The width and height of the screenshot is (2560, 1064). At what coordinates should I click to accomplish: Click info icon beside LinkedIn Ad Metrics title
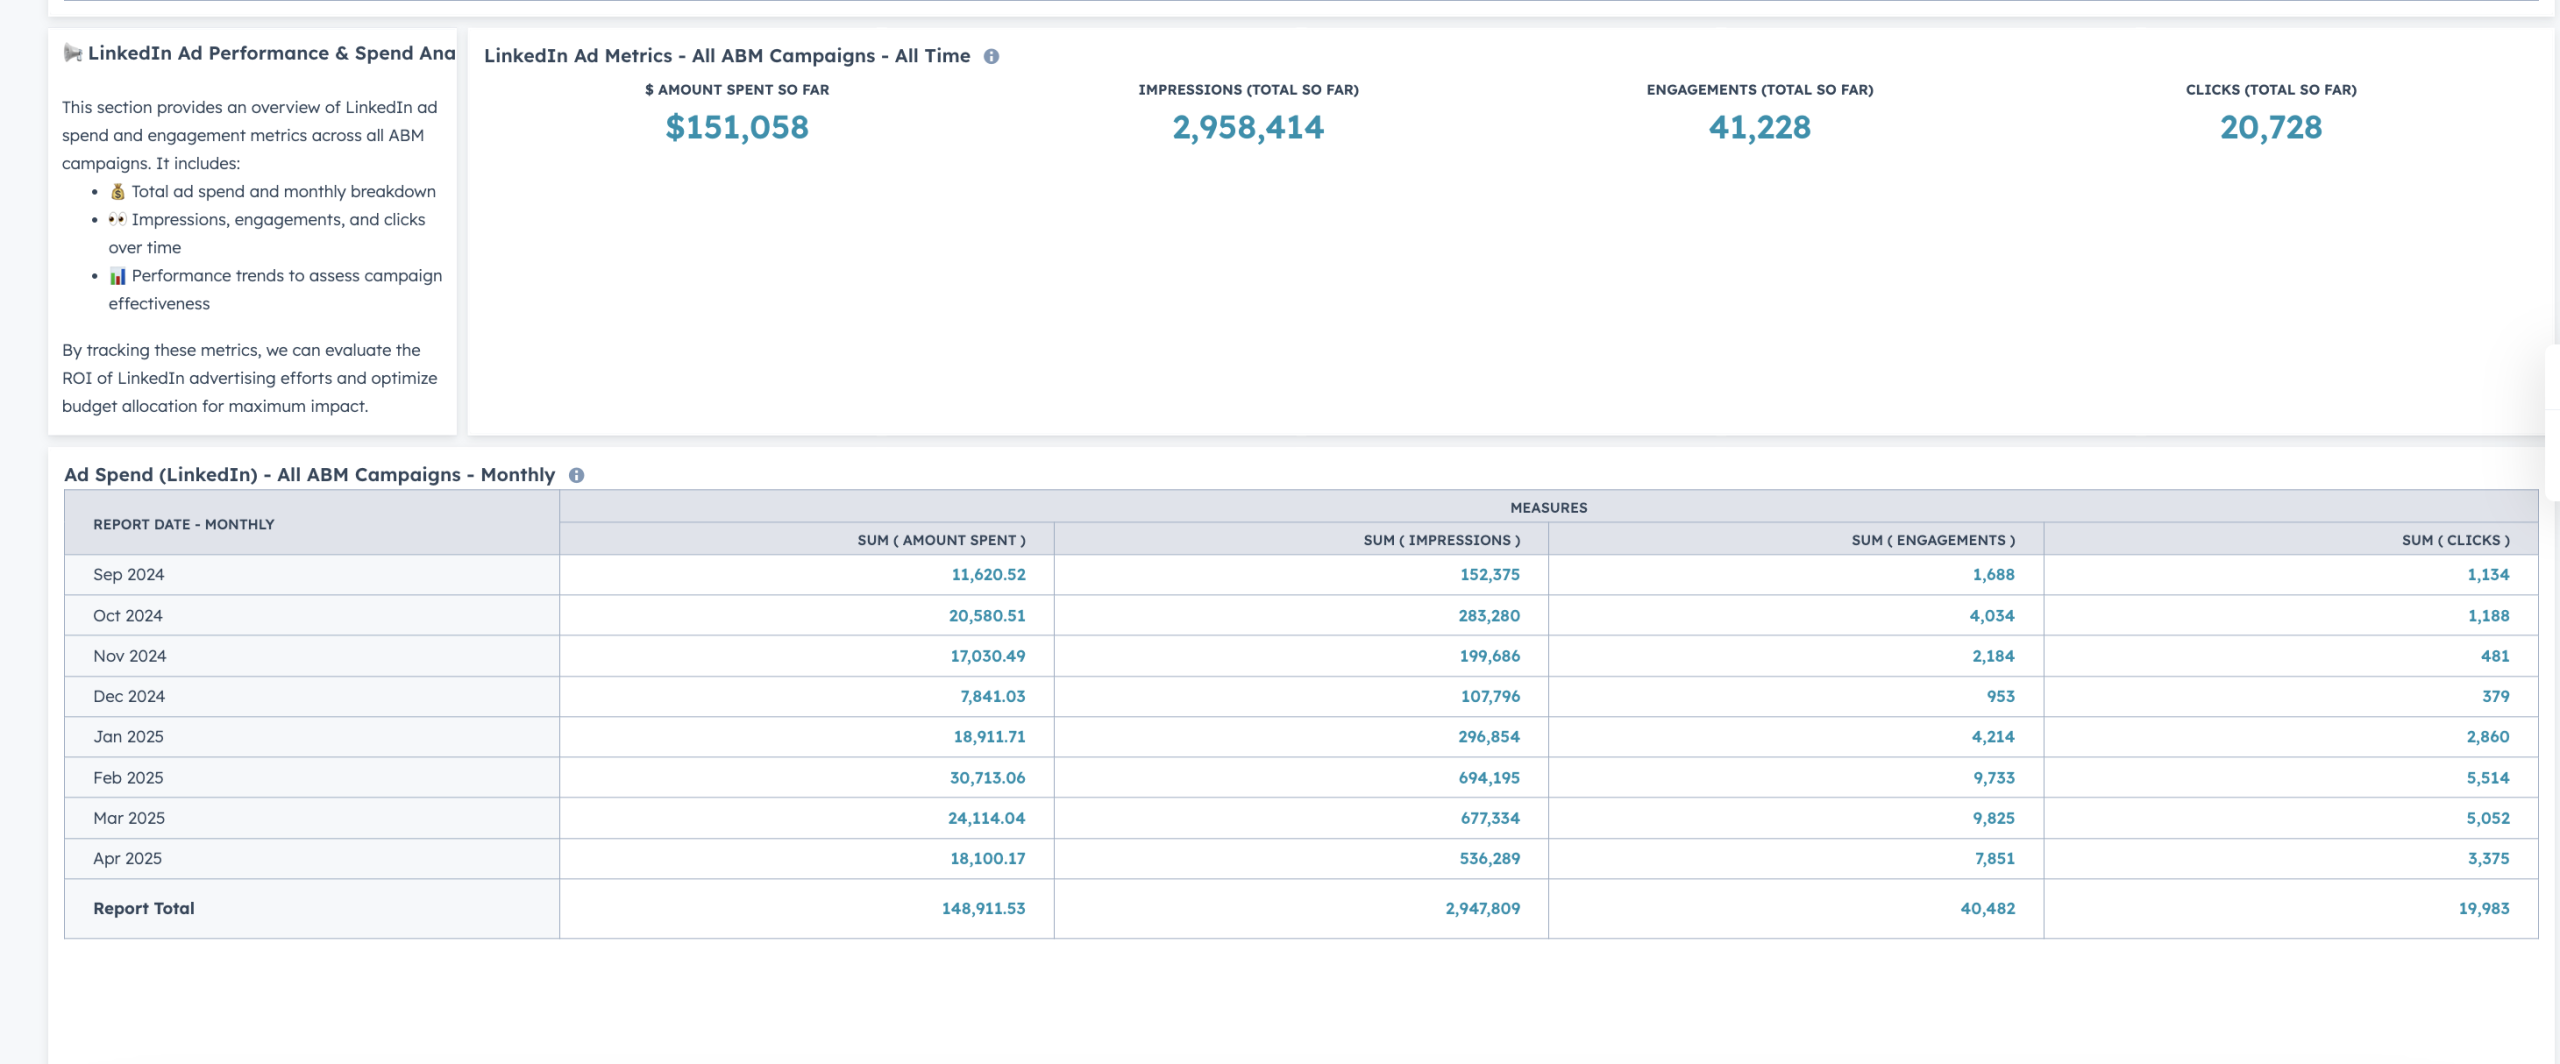click(x=991, y=57)
